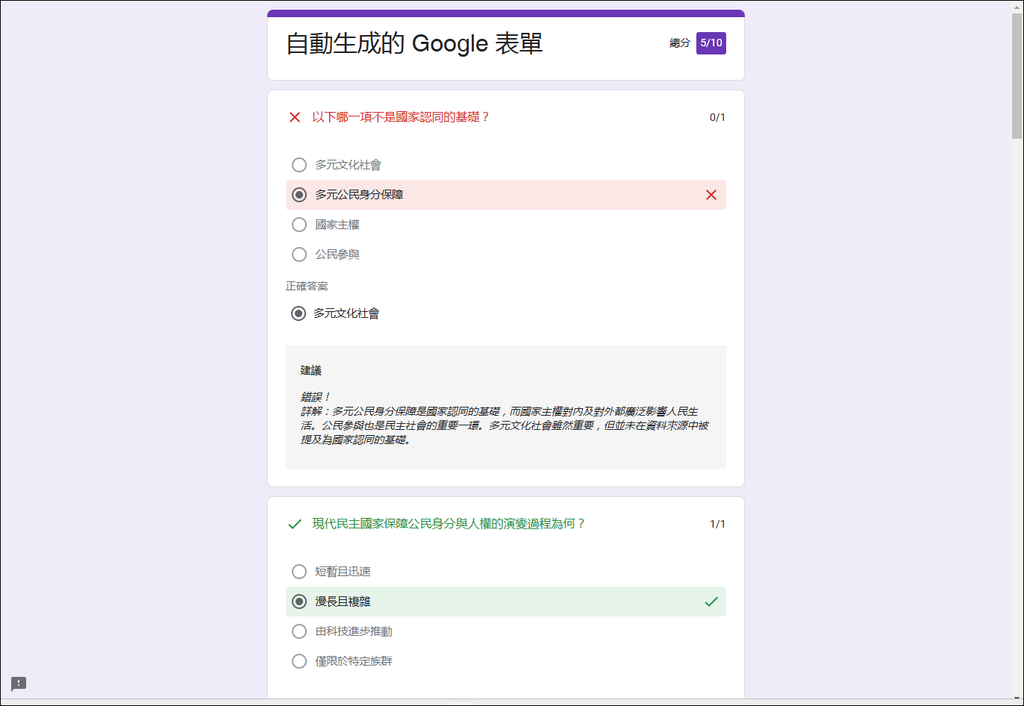Click the 建議 feedback heading
The width and height of the screenshot is (1024, 706).
tap(311, 370)
